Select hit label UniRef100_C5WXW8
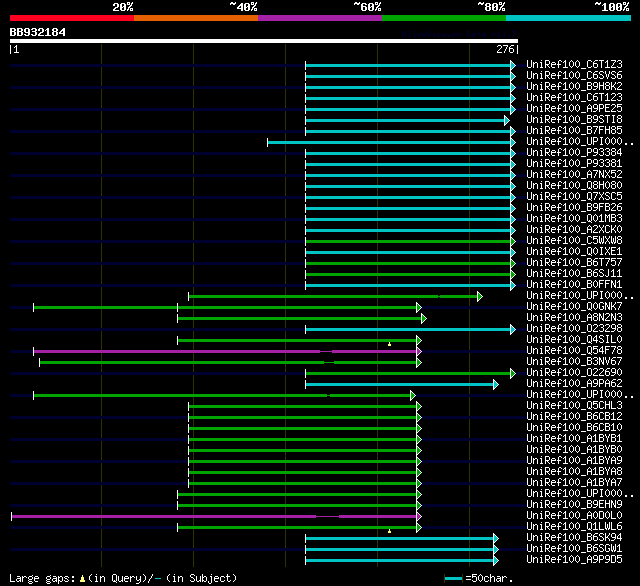The width and height of the screenshot is (640, 586). point(574,241)
